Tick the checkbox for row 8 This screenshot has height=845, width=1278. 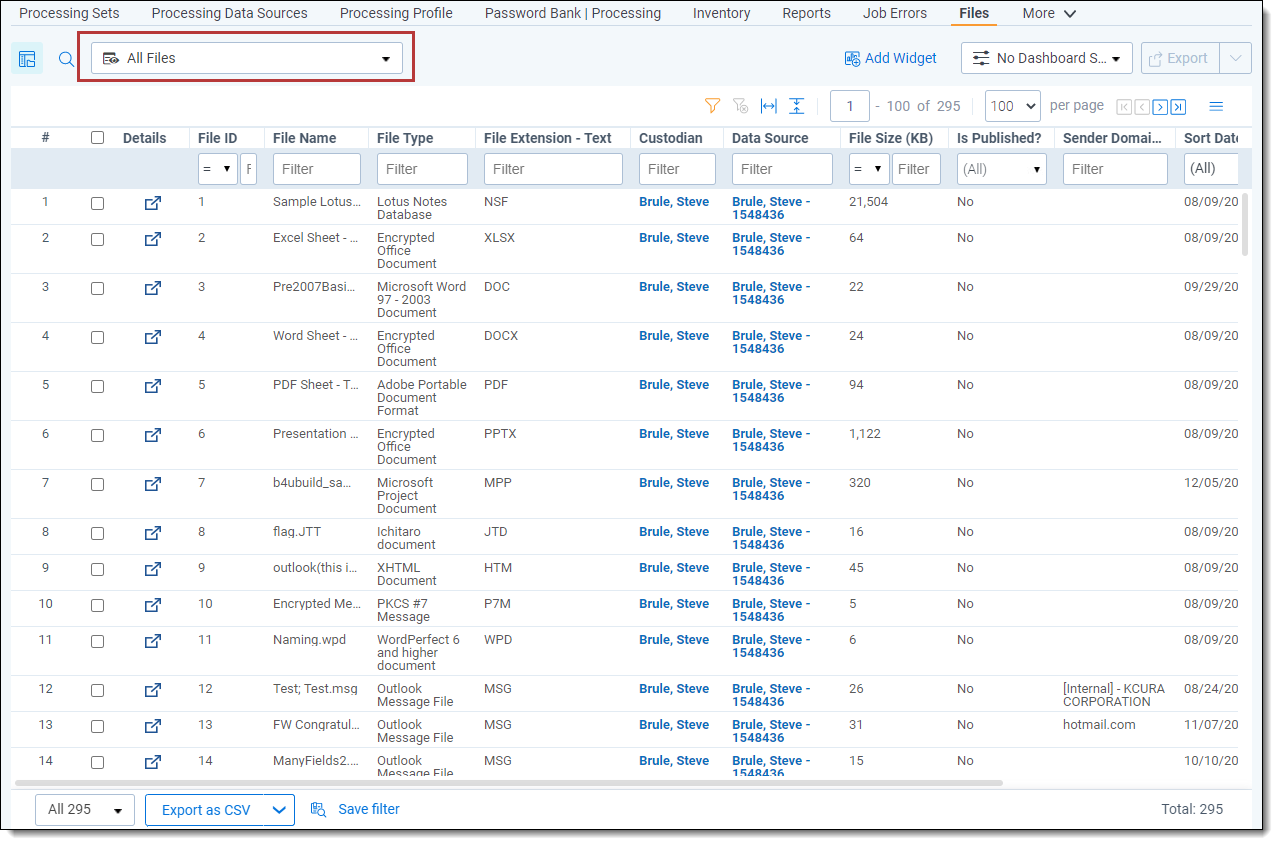tap(97, 533)
